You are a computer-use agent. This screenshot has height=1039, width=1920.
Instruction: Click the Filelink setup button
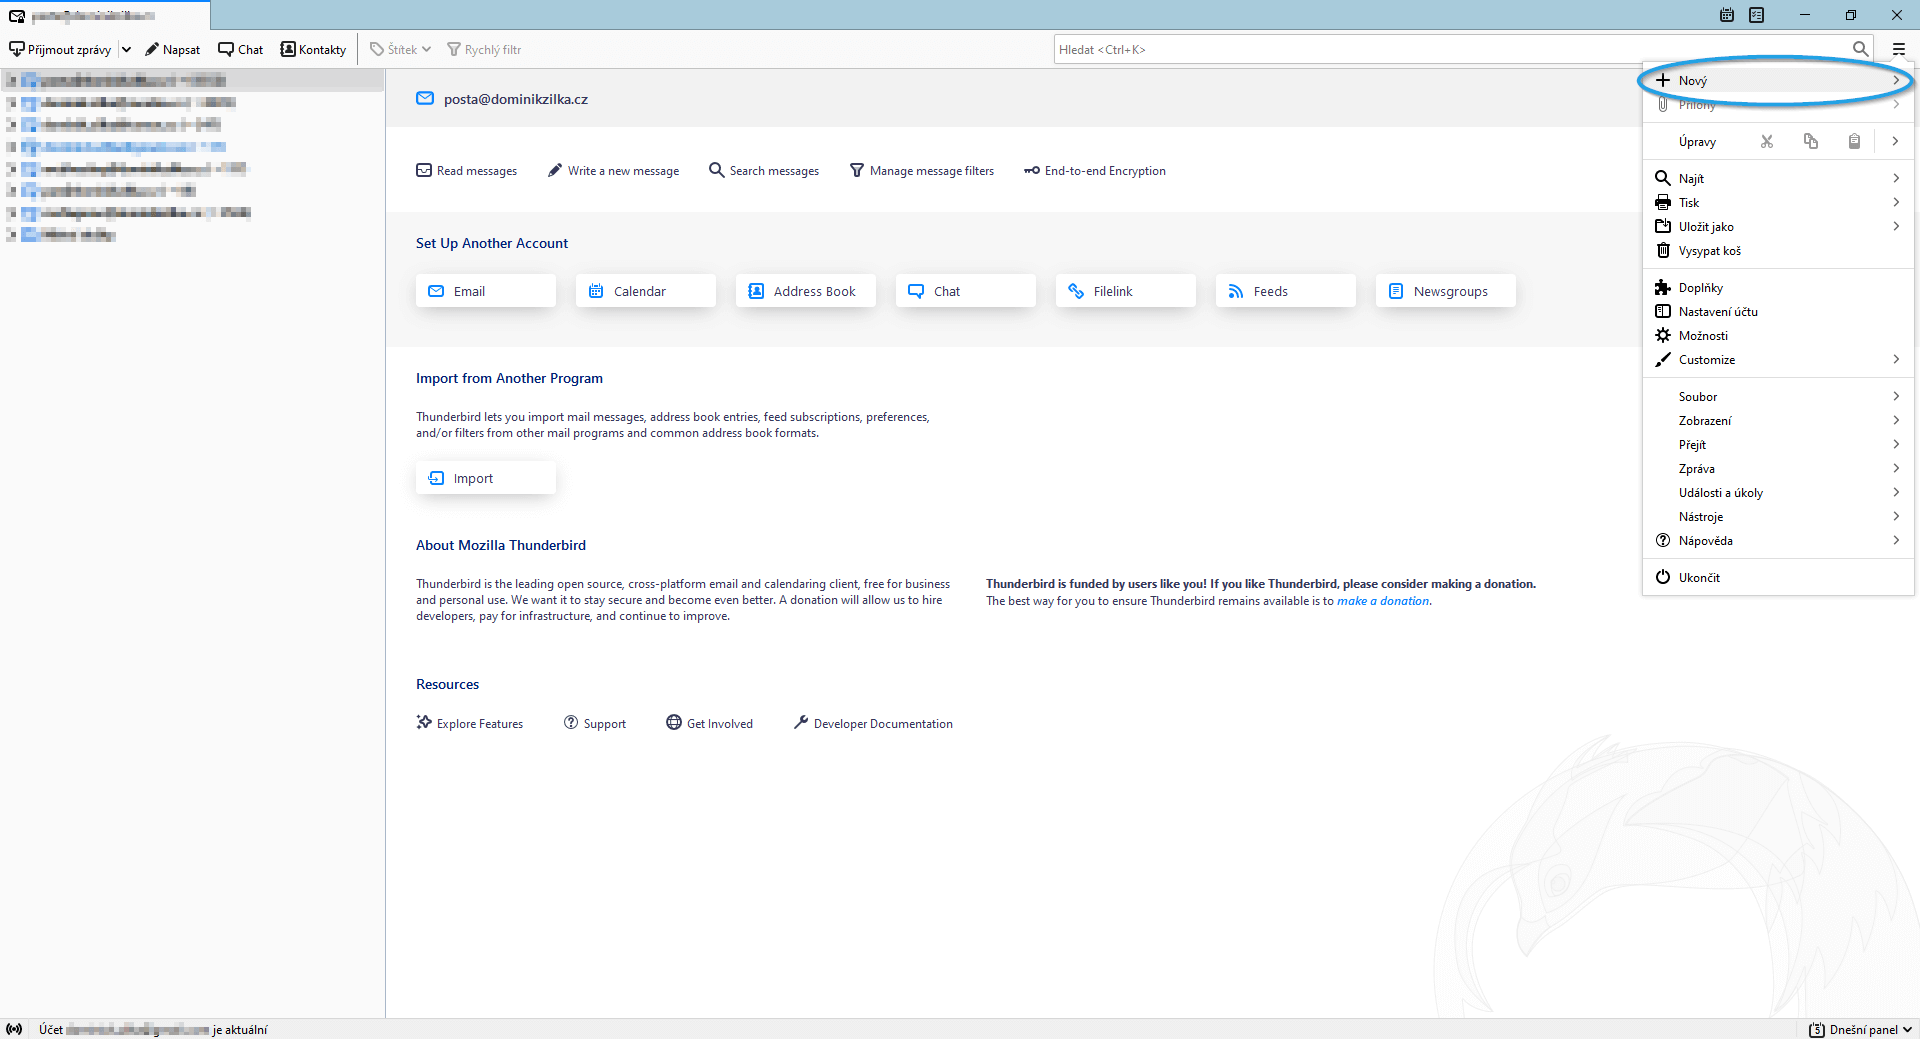(1126, 291)
